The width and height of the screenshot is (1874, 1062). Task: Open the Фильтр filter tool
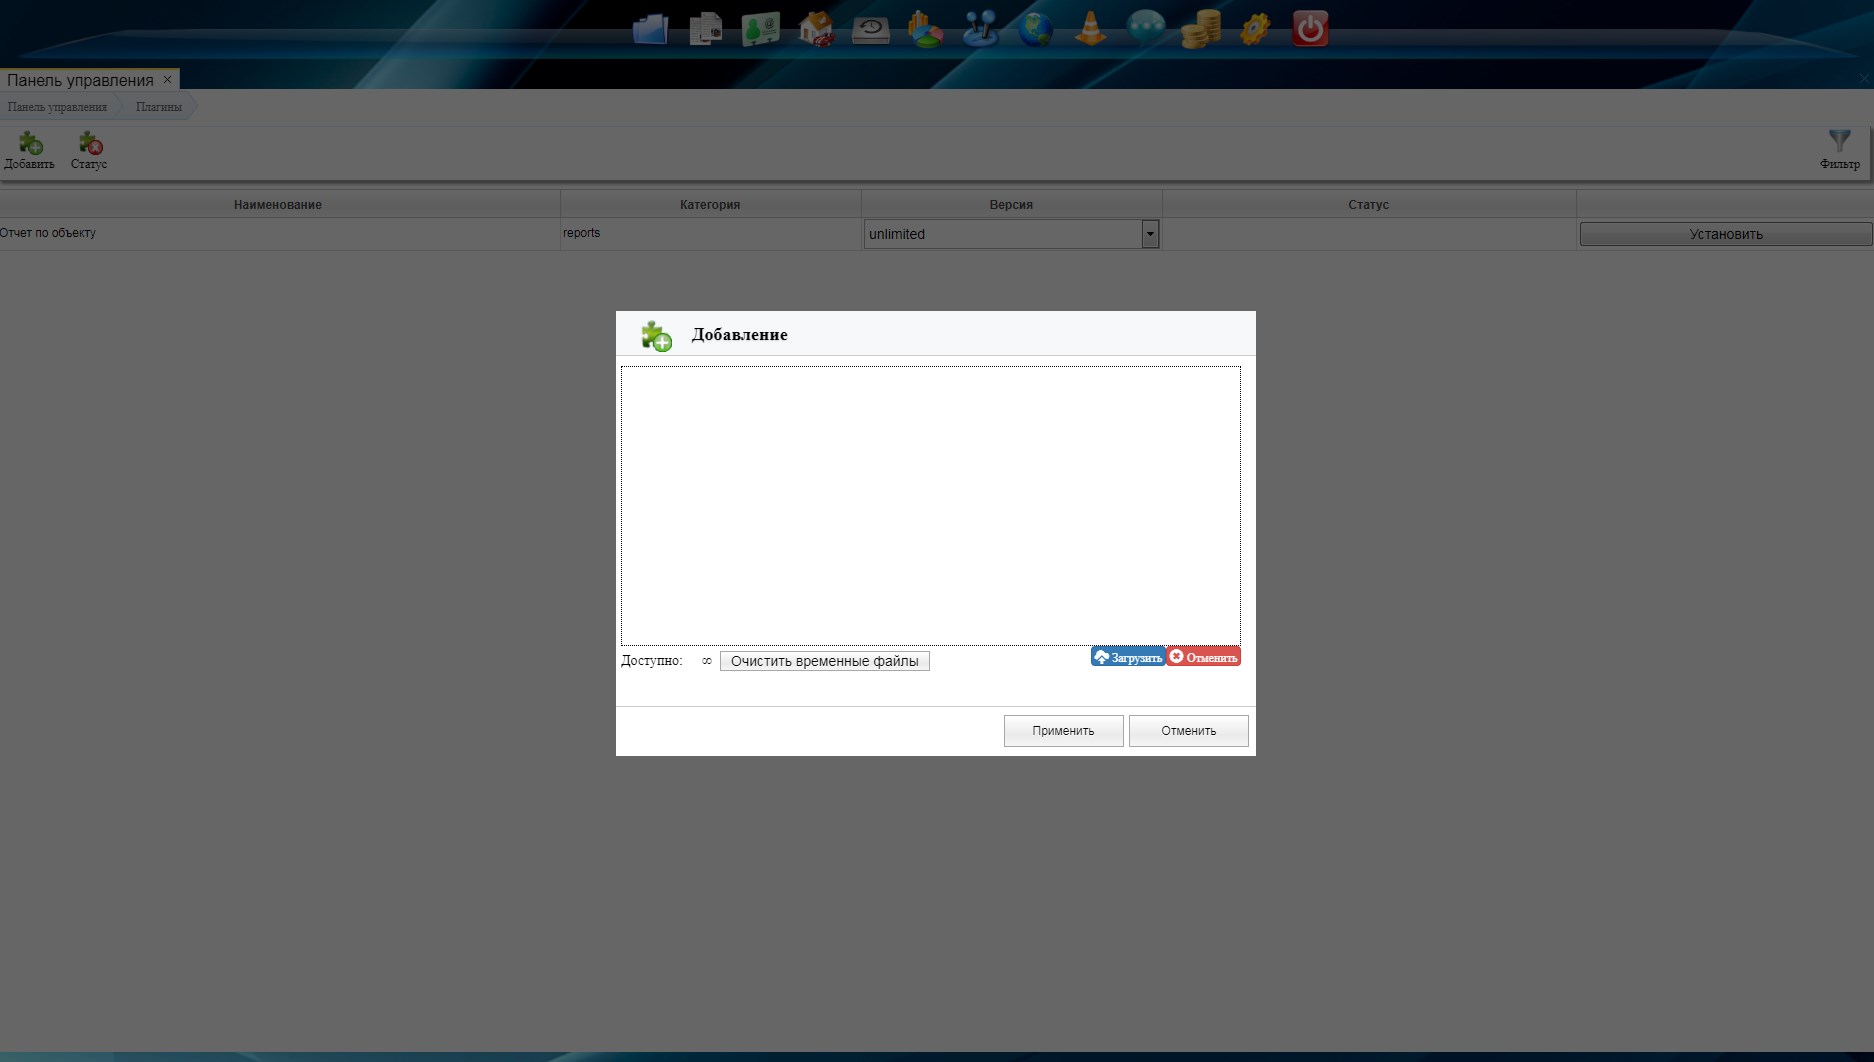click(1839, 149)
